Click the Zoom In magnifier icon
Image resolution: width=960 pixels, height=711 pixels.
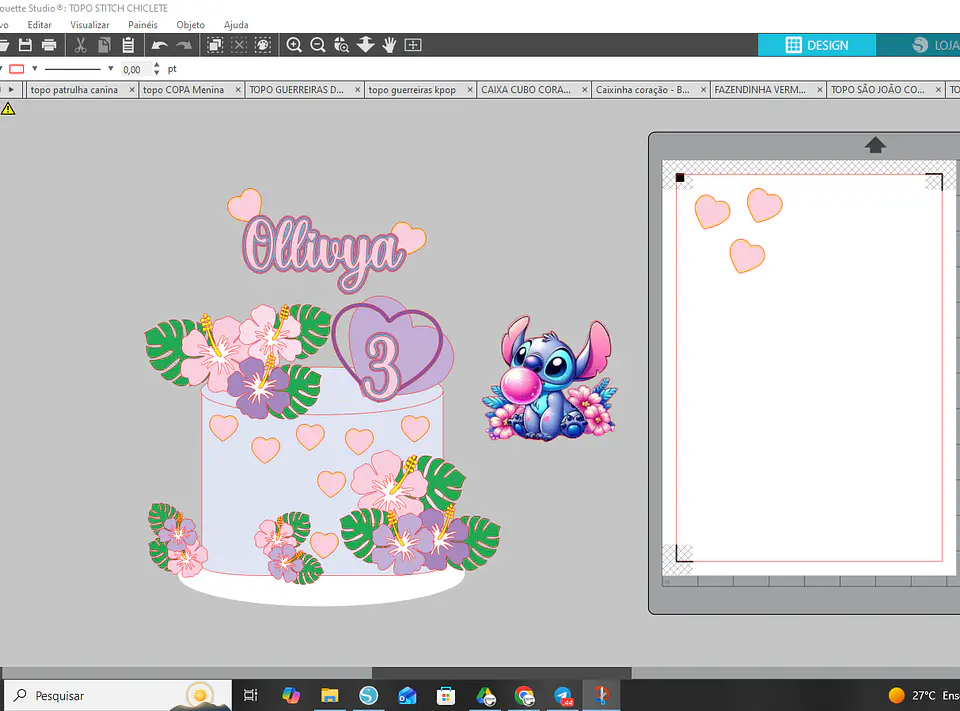click(294, 45)
